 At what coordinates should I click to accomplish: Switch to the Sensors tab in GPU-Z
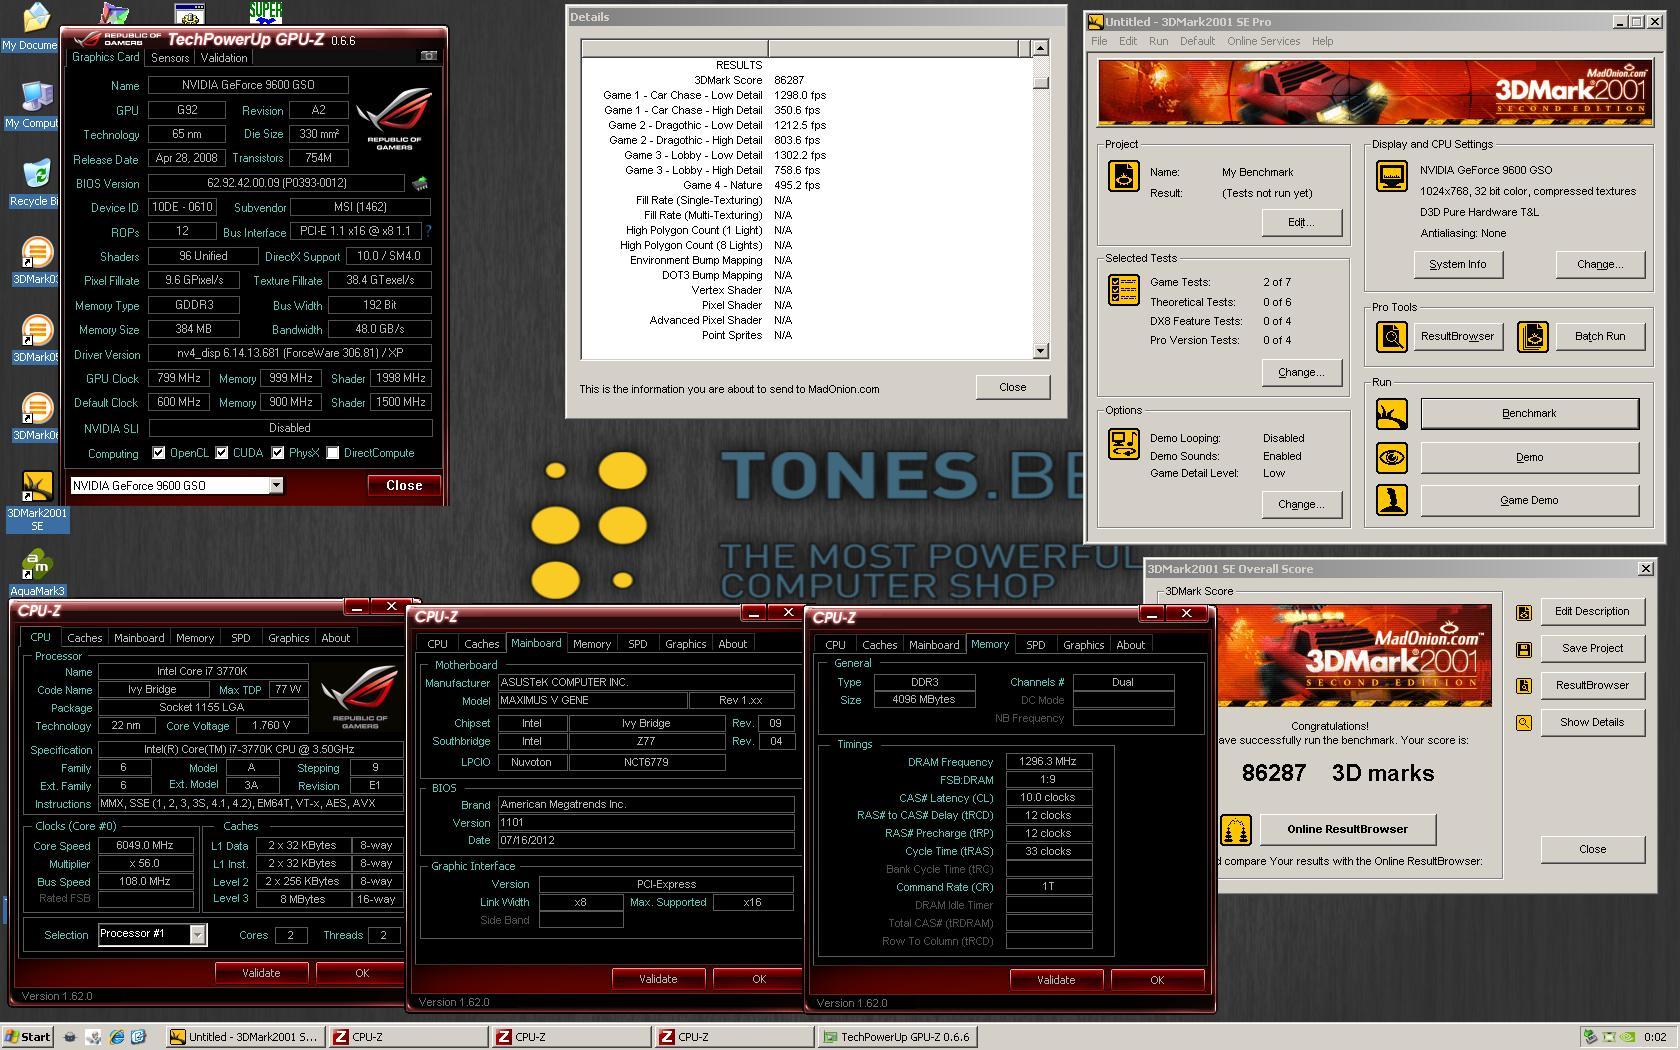170,58
